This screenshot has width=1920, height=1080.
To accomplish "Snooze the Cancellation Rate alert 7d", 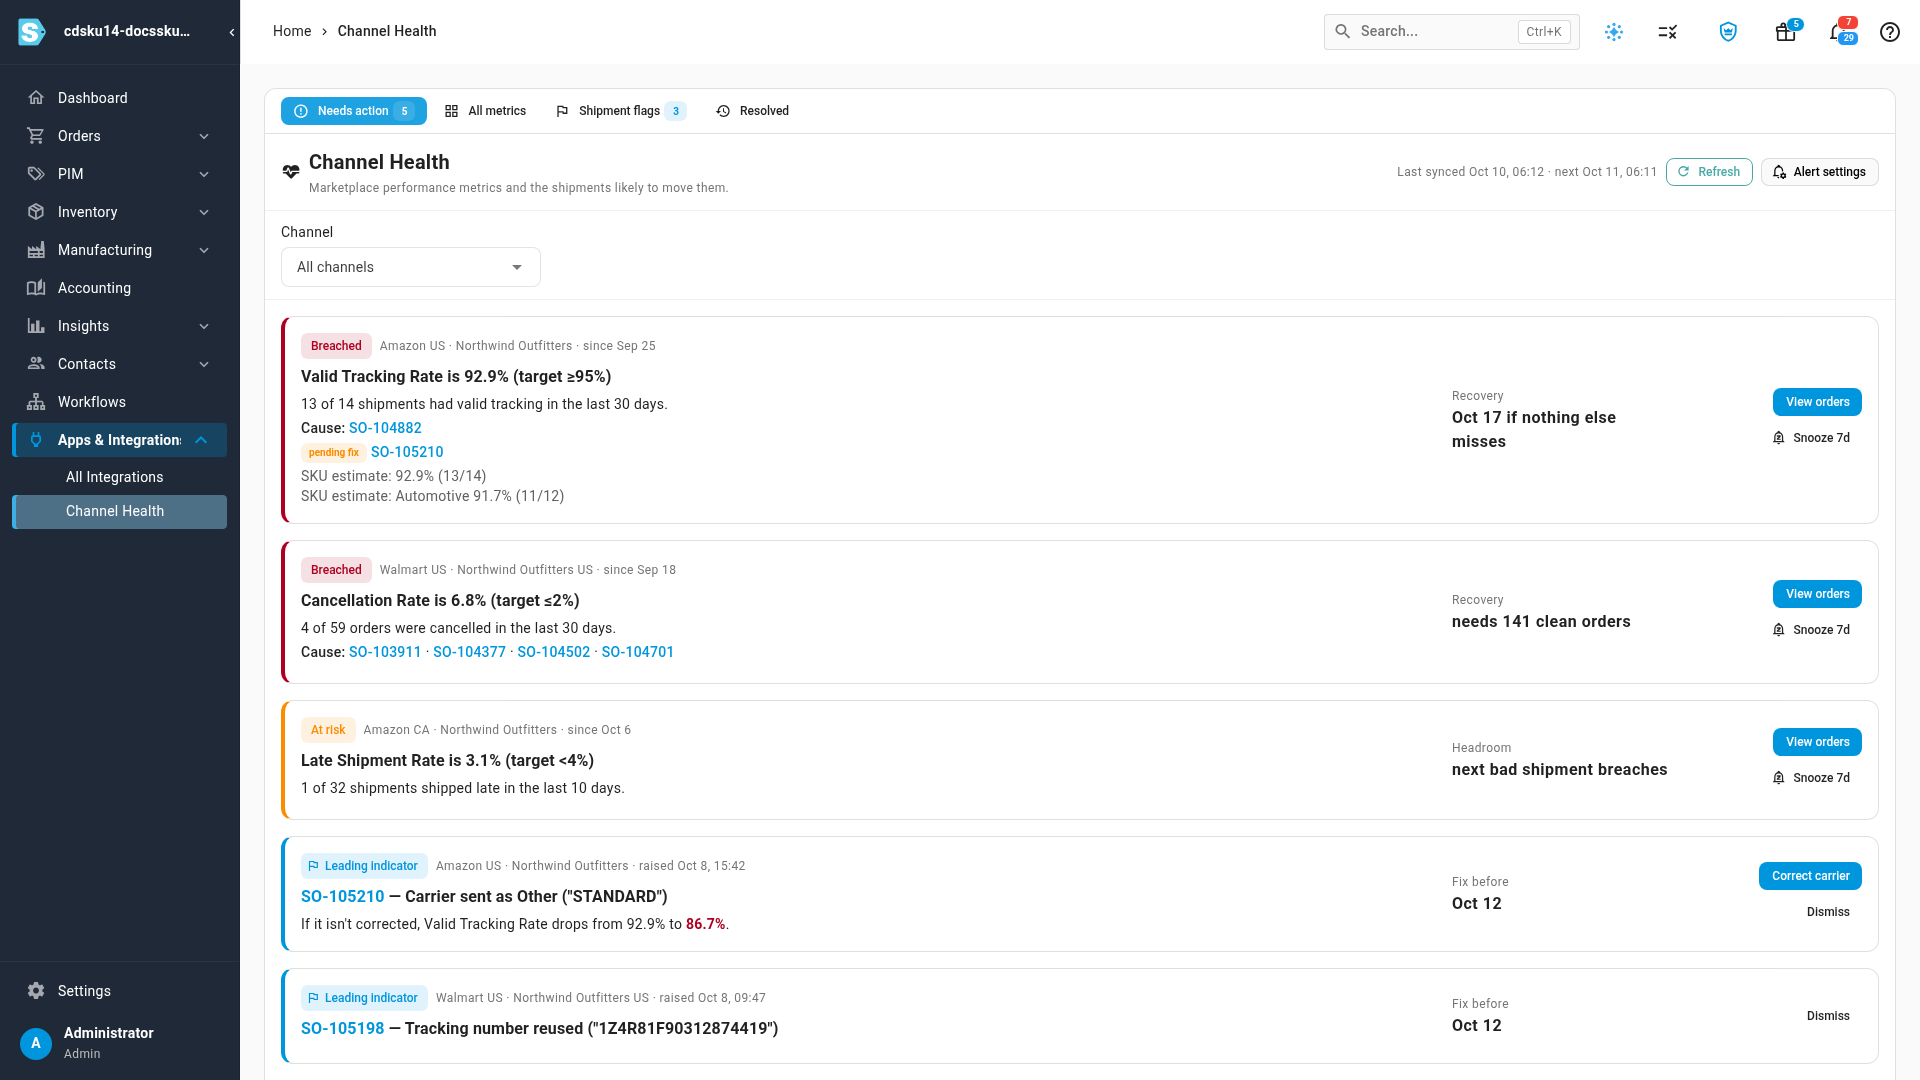I will 1811,630.
